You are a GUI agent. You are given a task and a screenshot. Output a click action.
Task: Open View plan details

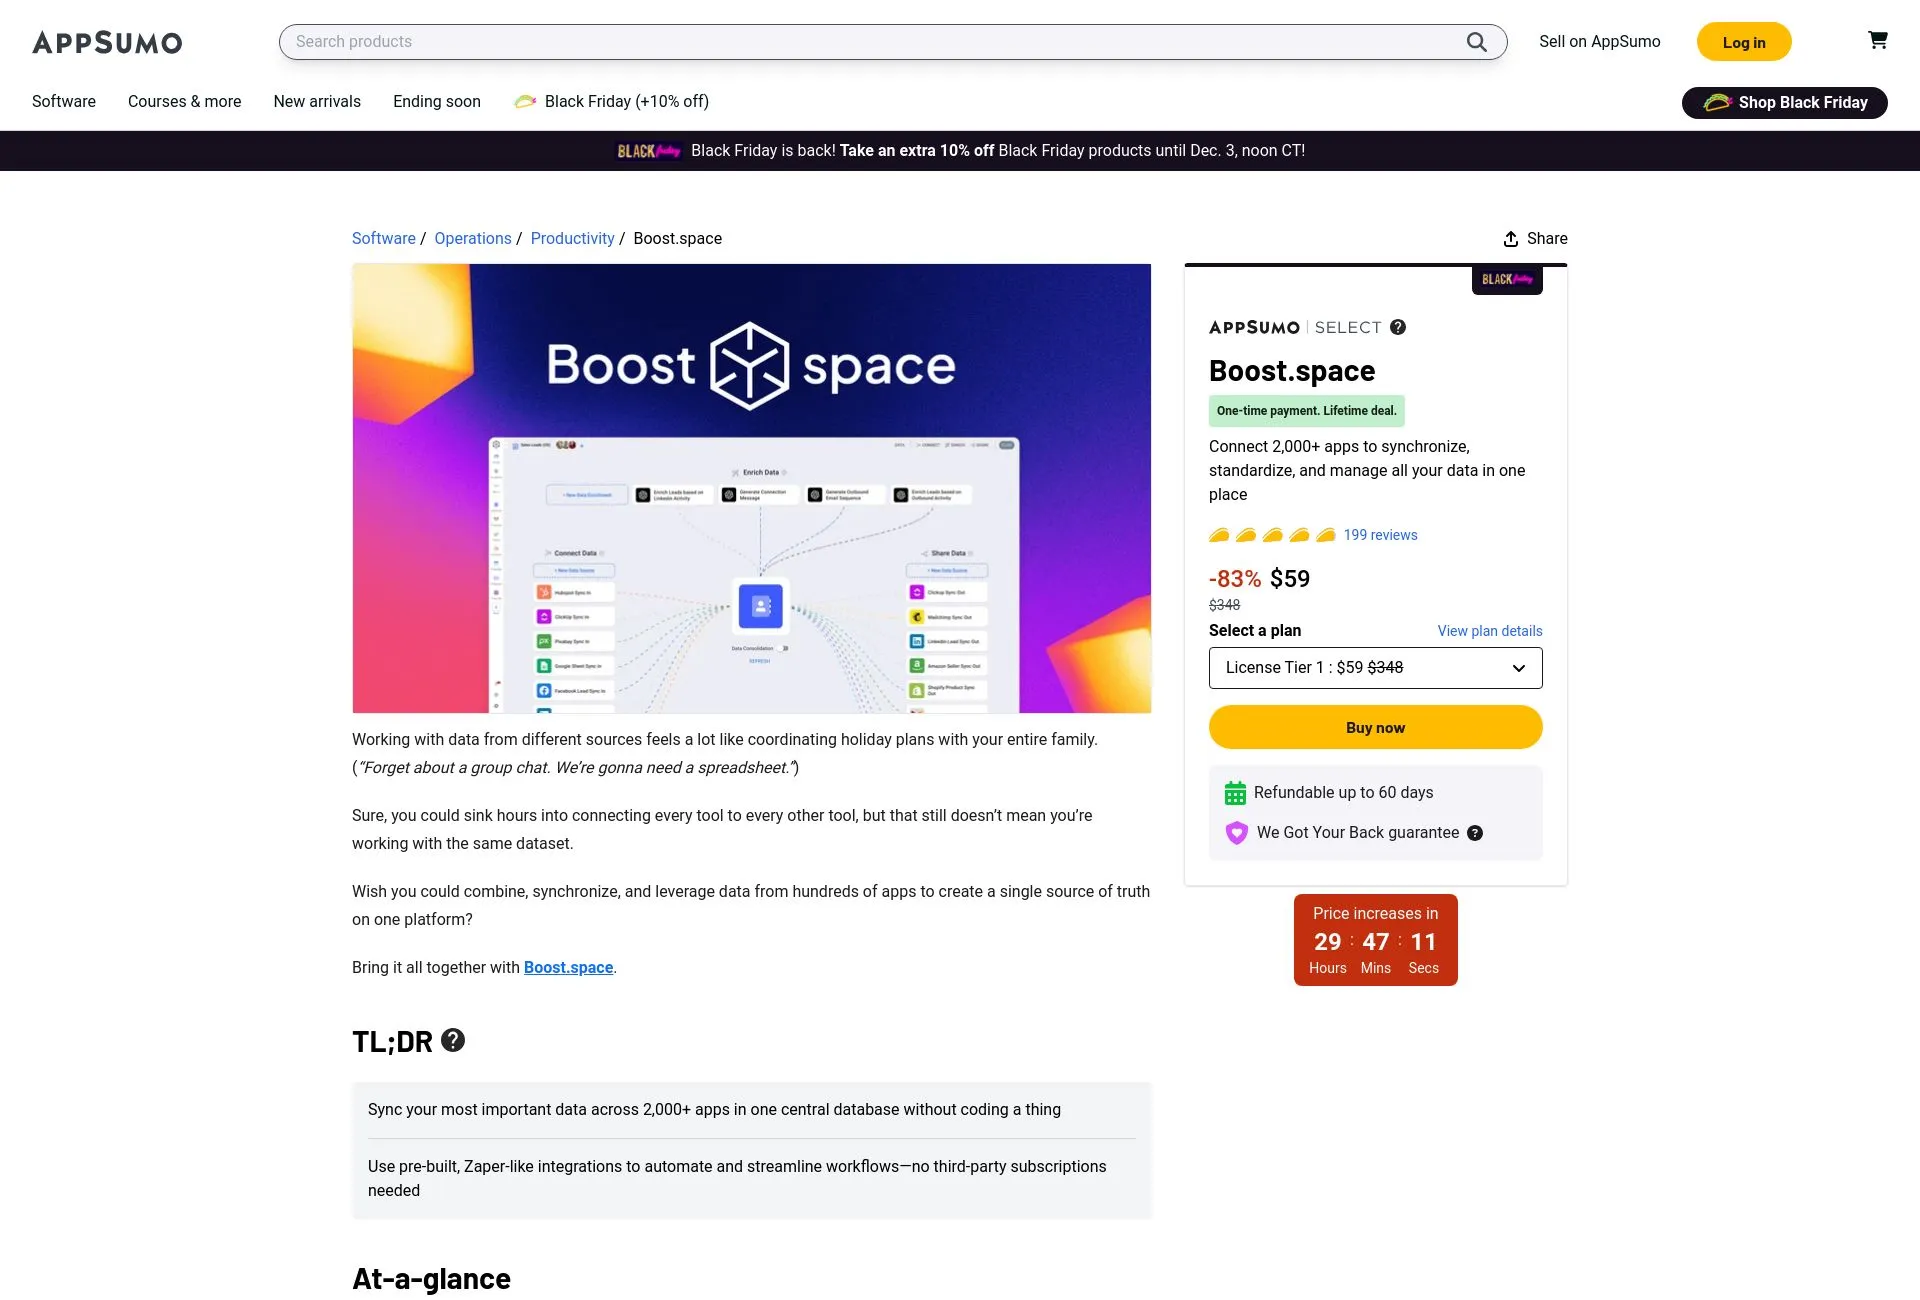pos(1489,631)
